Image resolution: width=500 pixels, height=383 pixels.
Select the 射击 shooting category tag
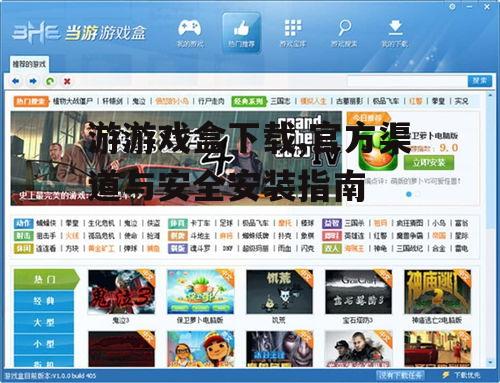pos(23,236)
